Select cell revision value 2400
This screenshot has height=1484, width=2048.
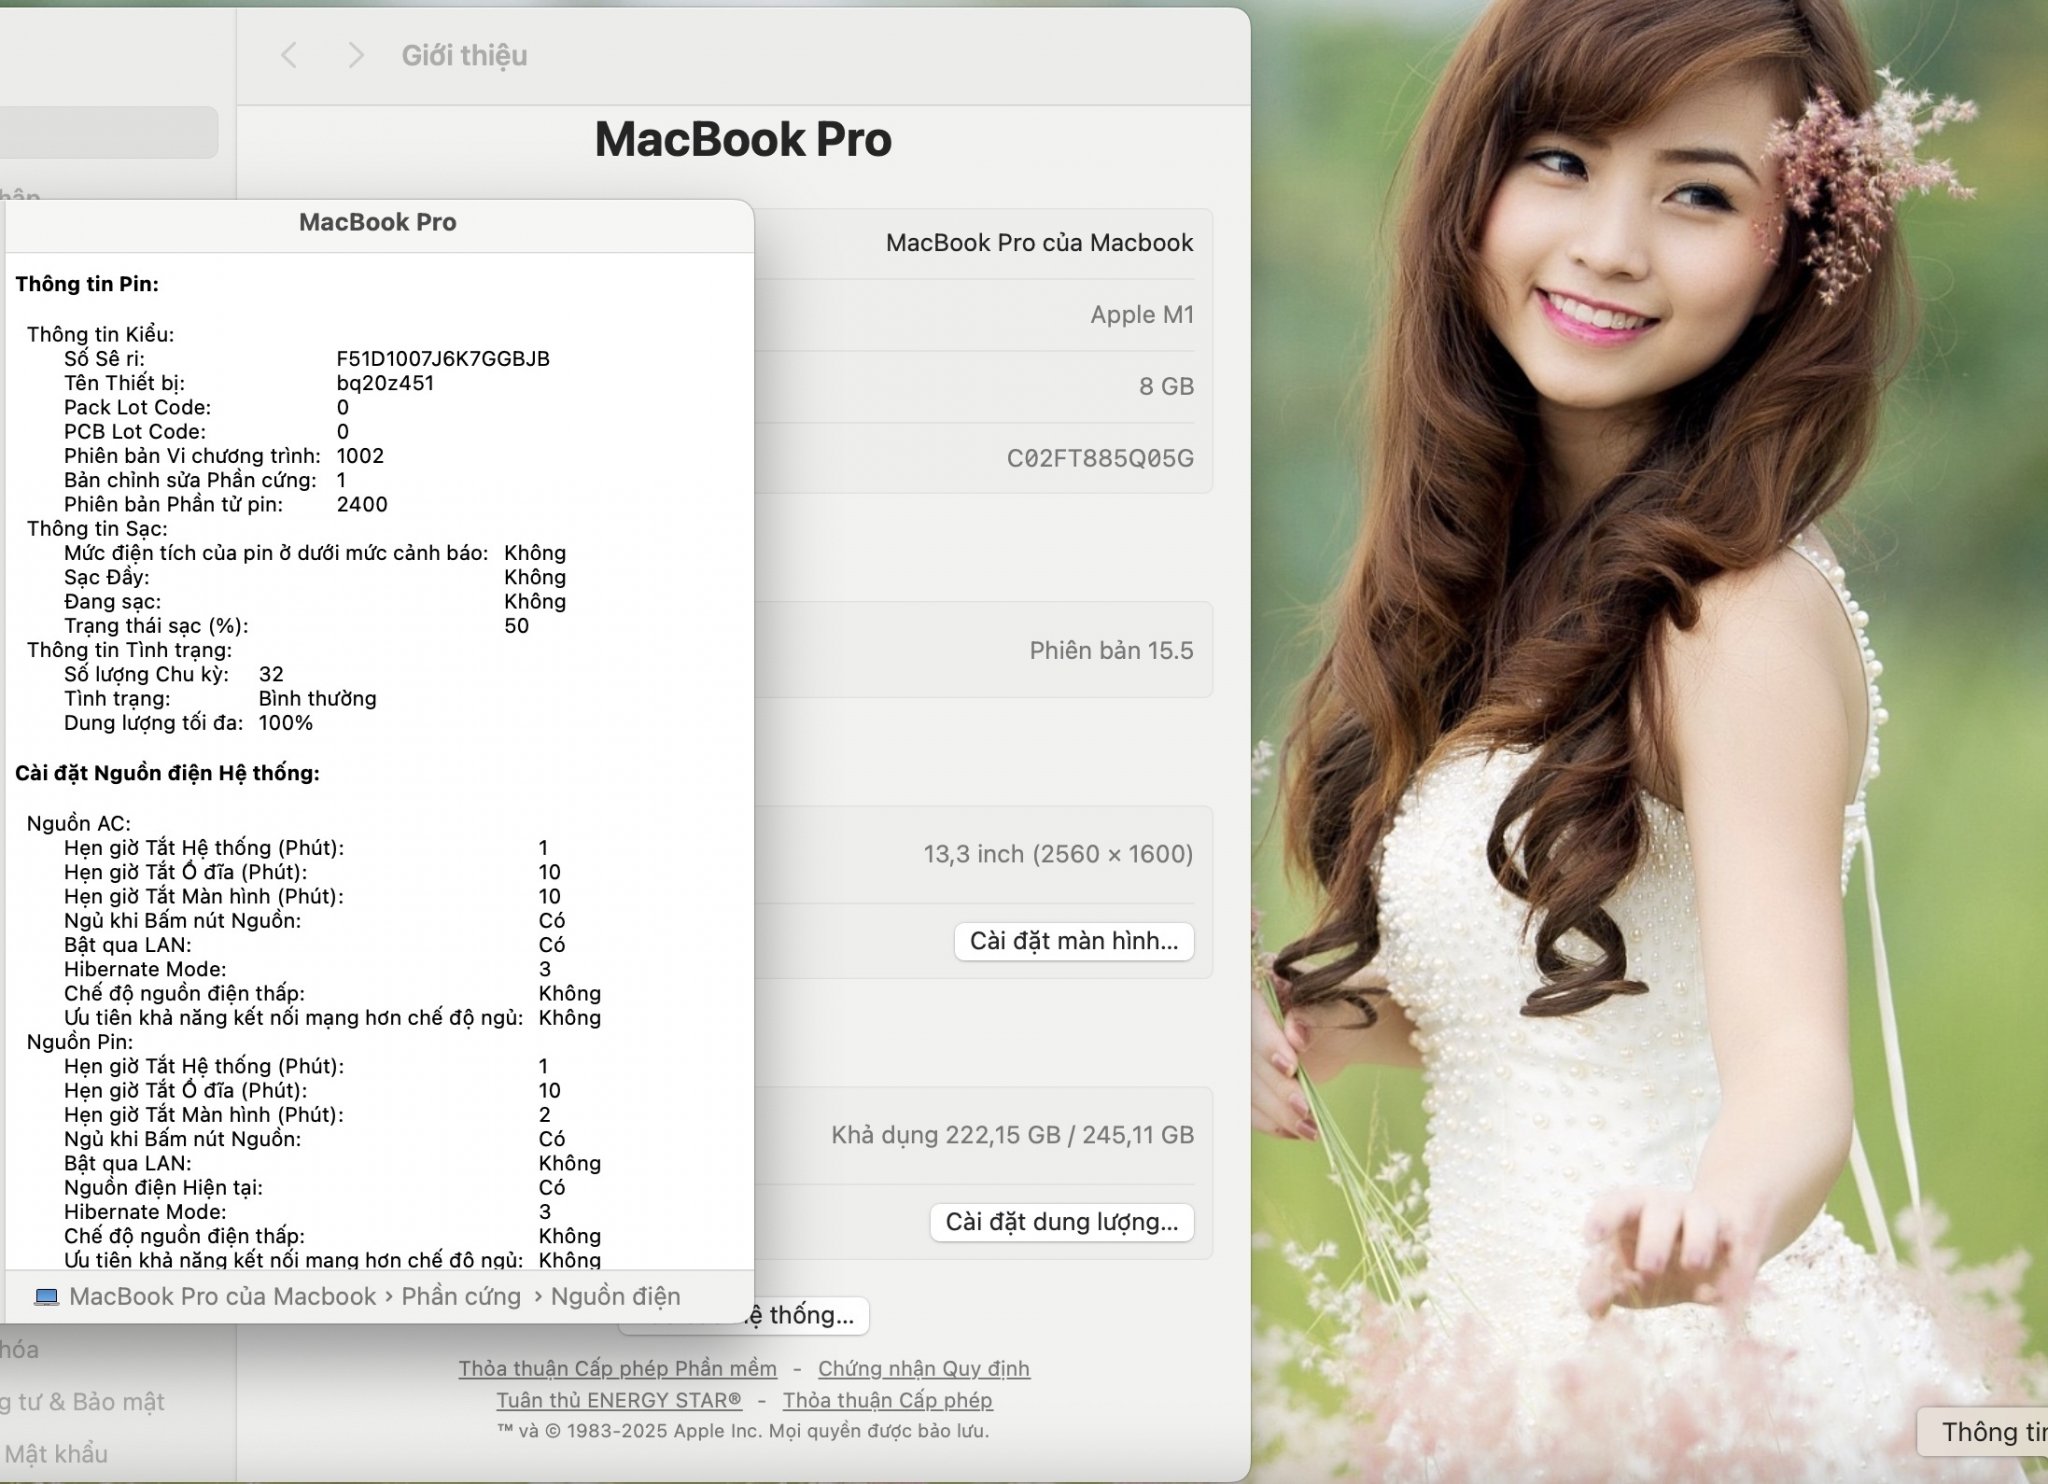point(362,505)
